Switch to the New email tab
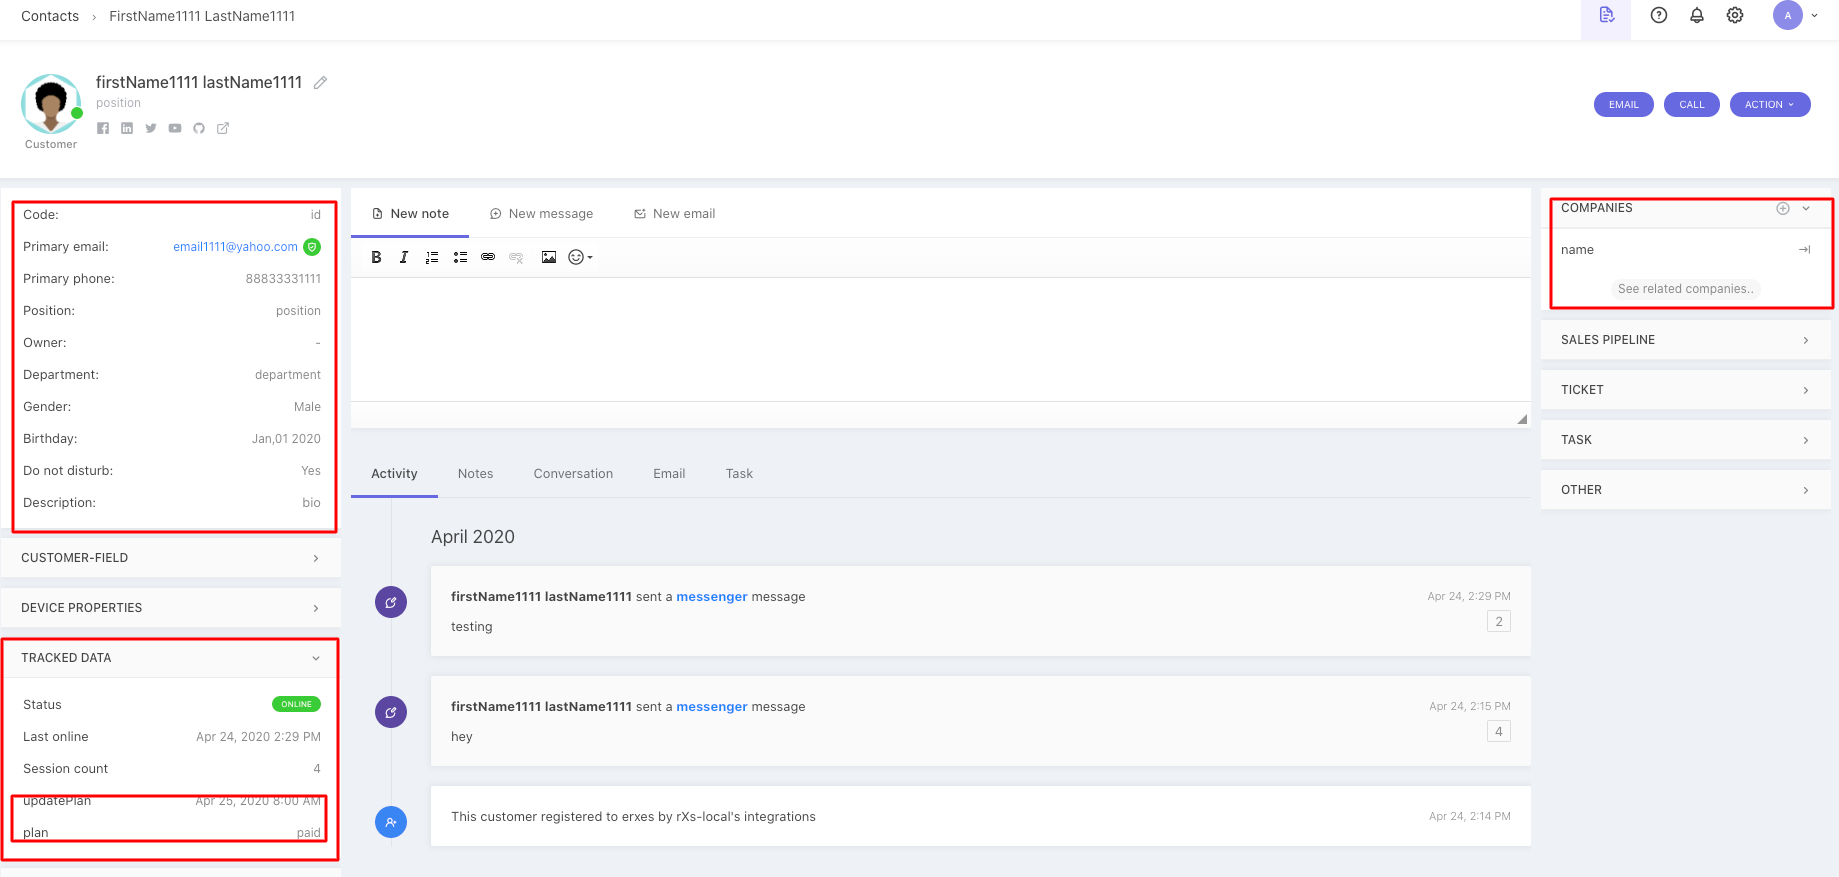 pos(675,214)
